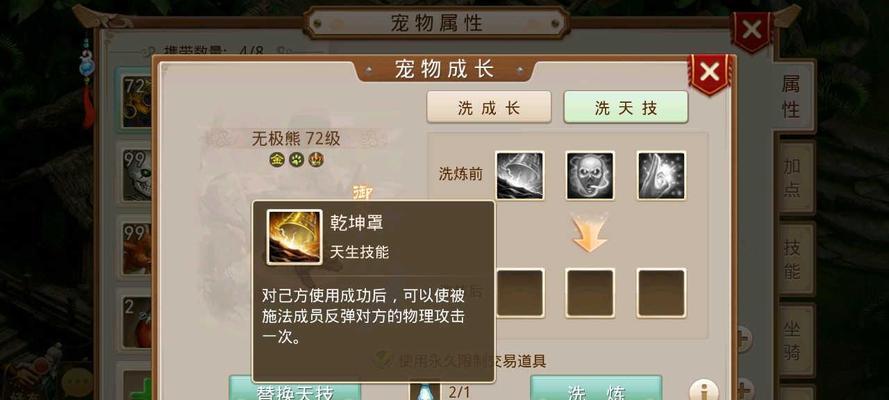Viewport: 889px width, 400px height.
Task: Click the 替换天技 button
Action: 295,389
